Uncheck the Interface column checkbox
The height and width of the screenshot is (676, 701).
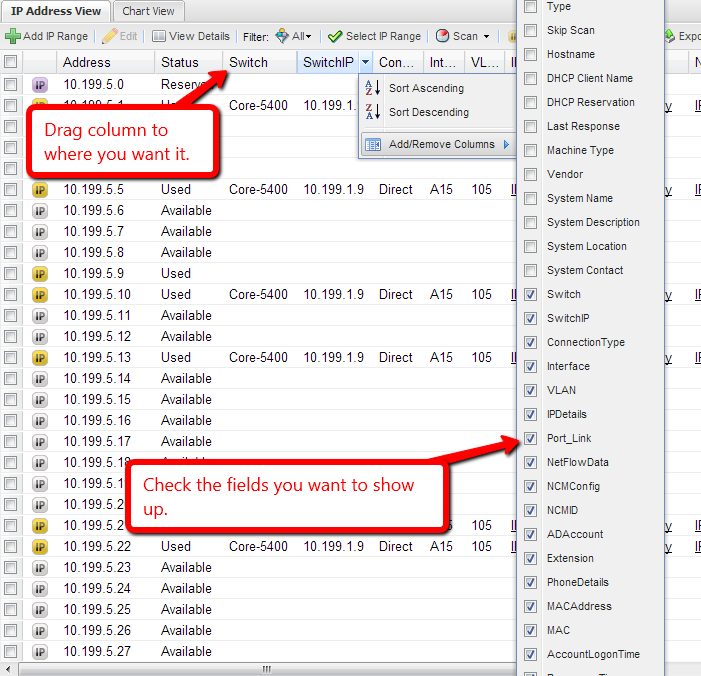pyautogui.click(x=530, y=367)
